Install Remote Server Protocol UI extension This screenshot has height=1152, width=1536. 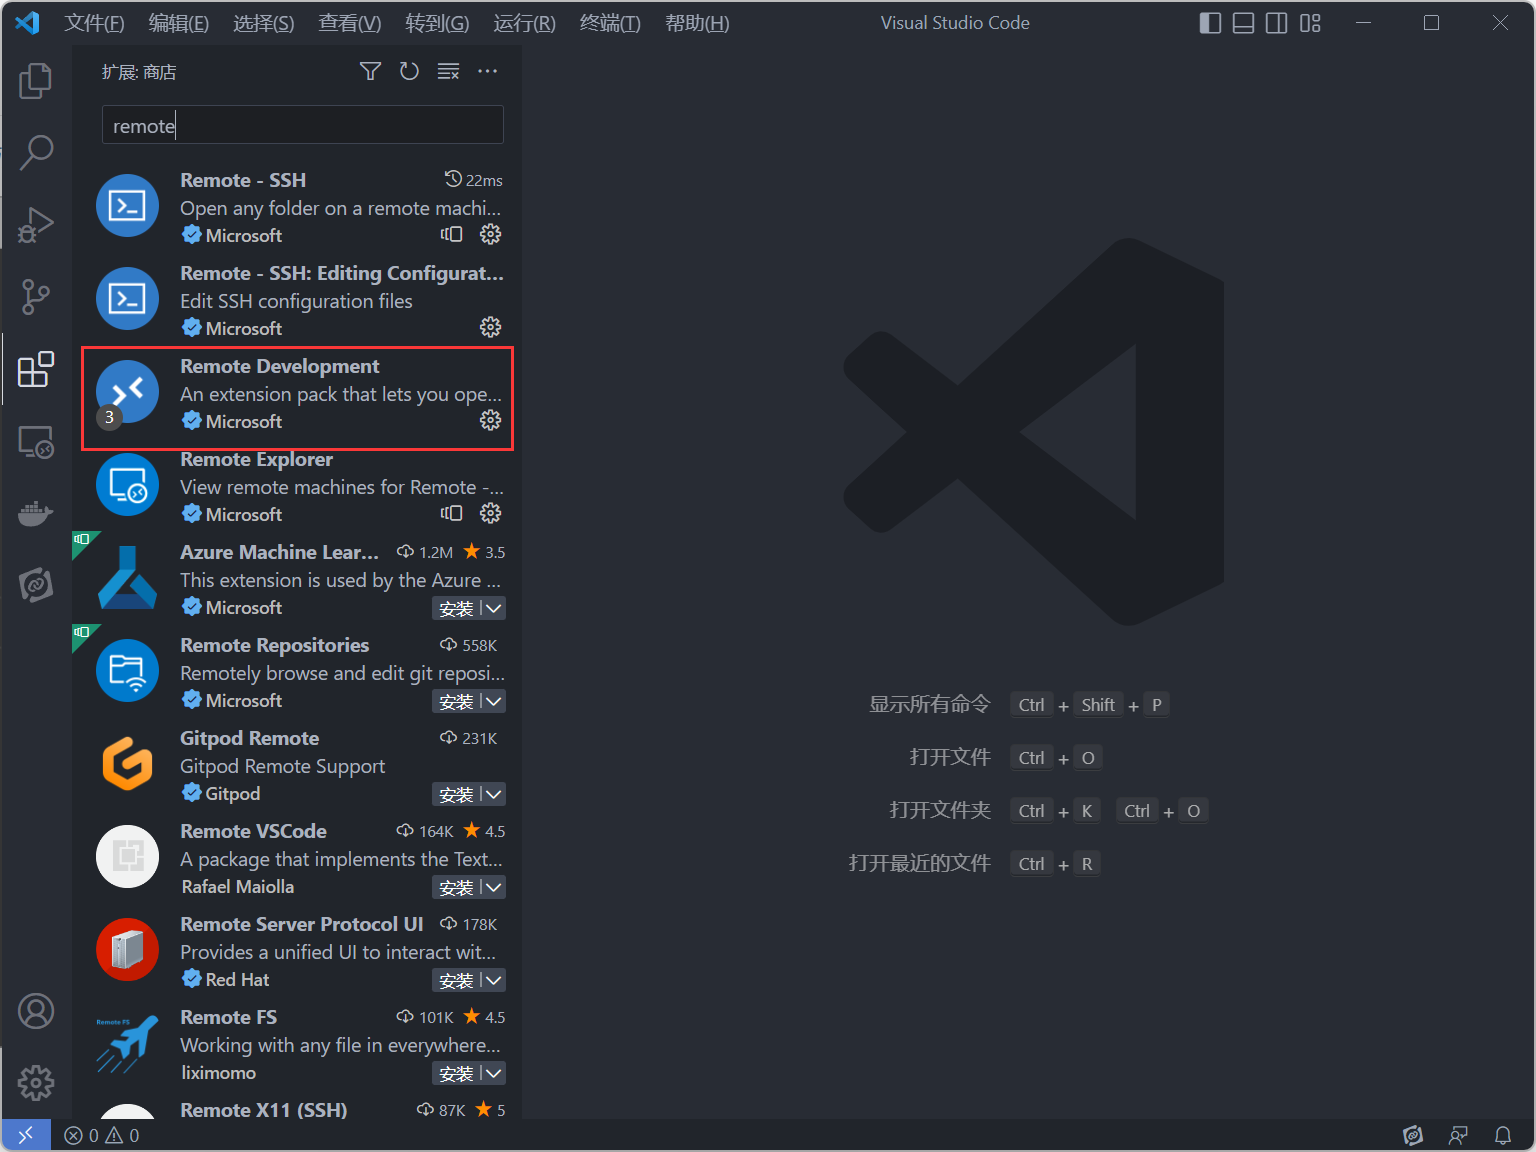(x=456, y=980)
